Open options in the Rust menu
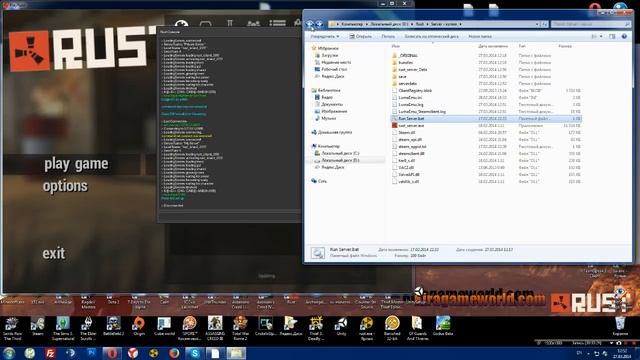Image resolution: width=640 pixels, height=360 pixels. pos(65,186)
